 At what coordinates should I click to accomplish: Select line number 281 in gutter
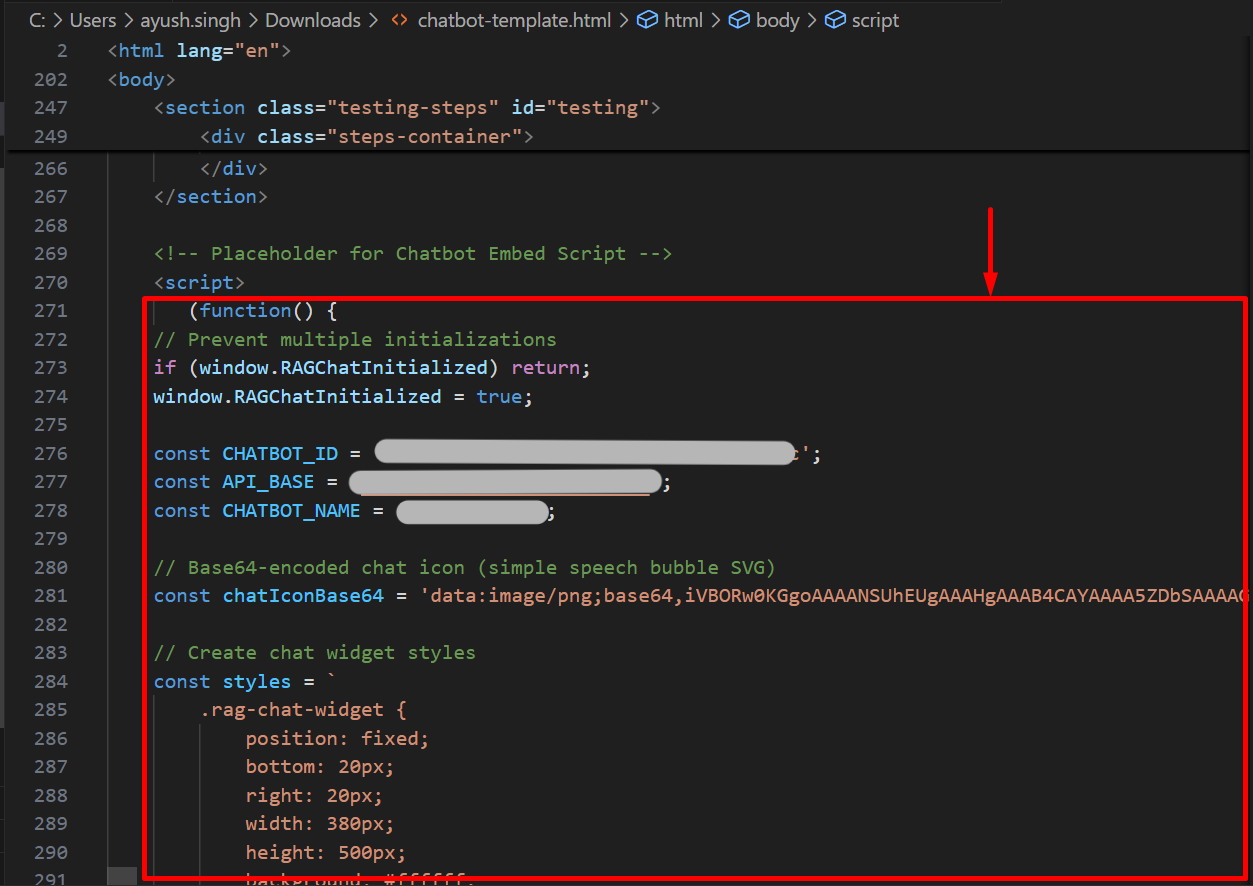50,596
